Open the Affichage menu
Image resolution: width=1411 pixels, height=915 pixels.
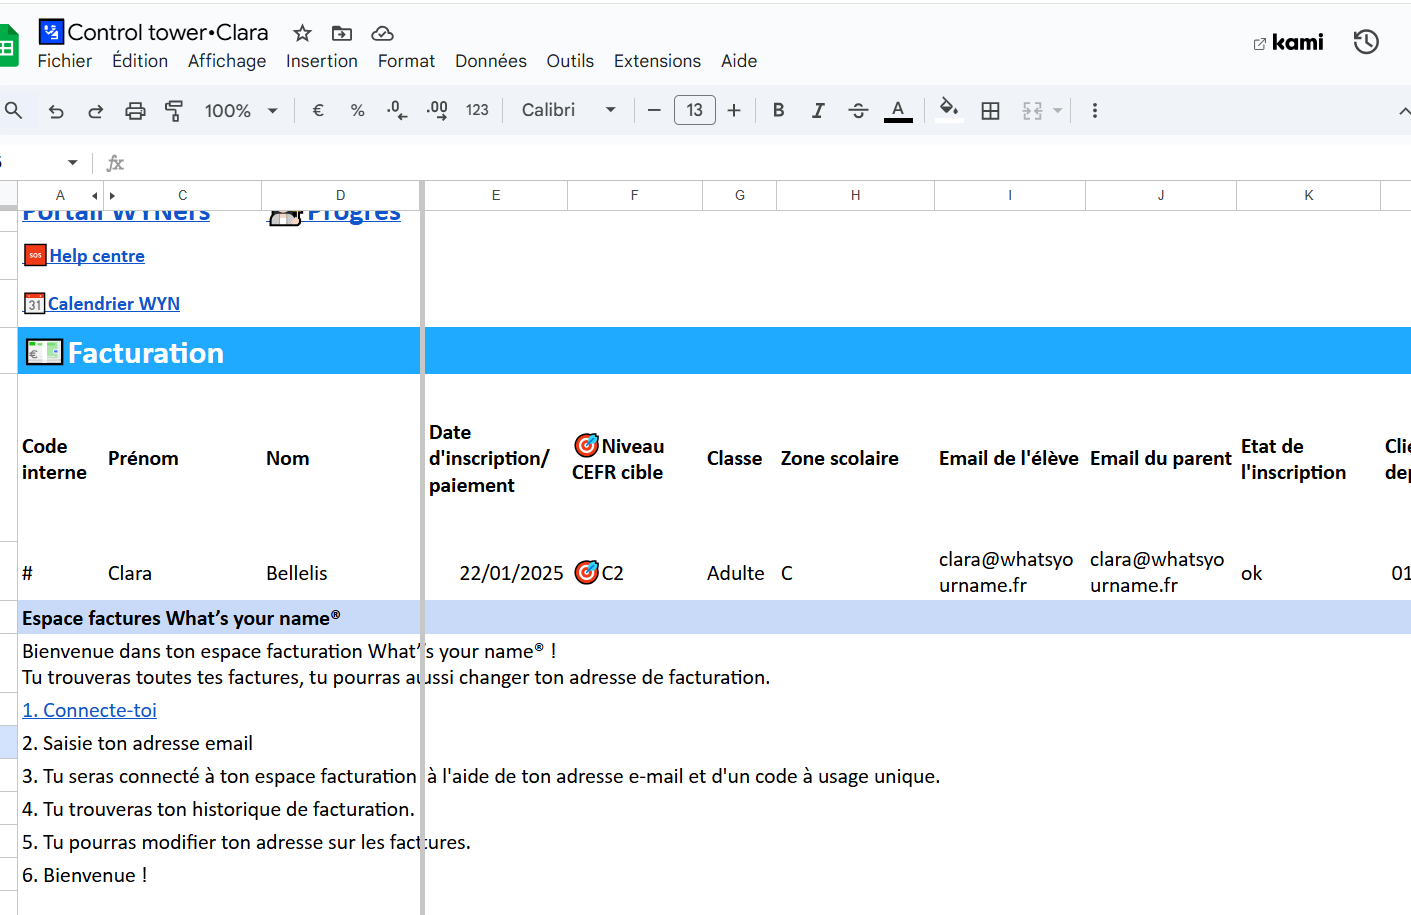[x=227, y=61]
